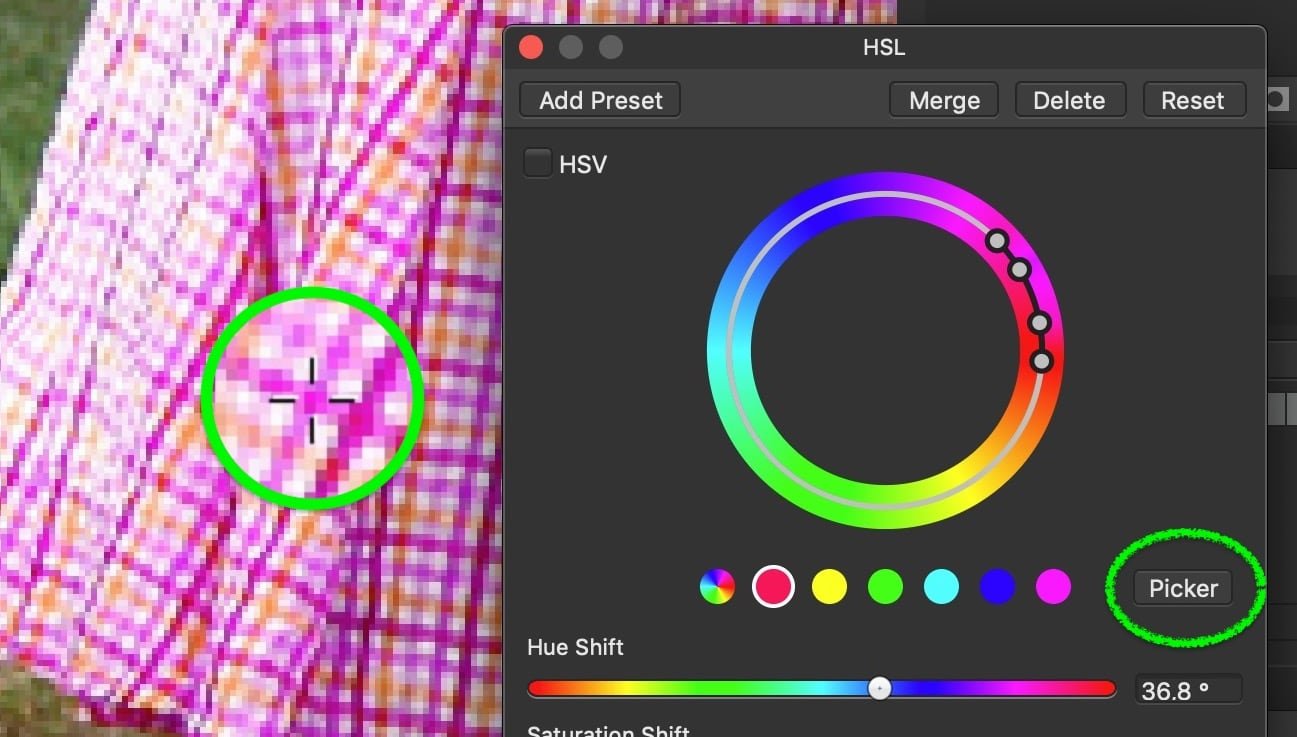Select the green channel swatch

tap(885, 587)
